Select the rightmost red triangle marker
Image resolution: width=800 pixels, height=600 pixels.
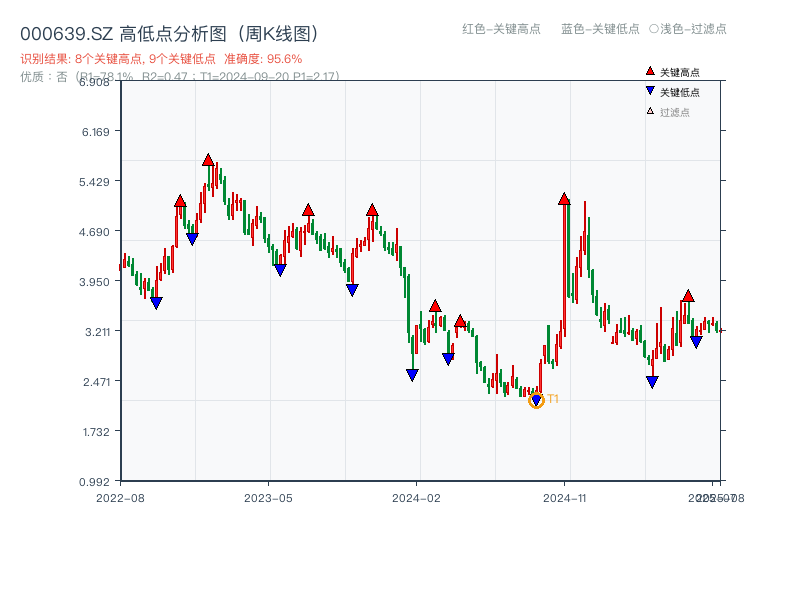tap(688, 297)
